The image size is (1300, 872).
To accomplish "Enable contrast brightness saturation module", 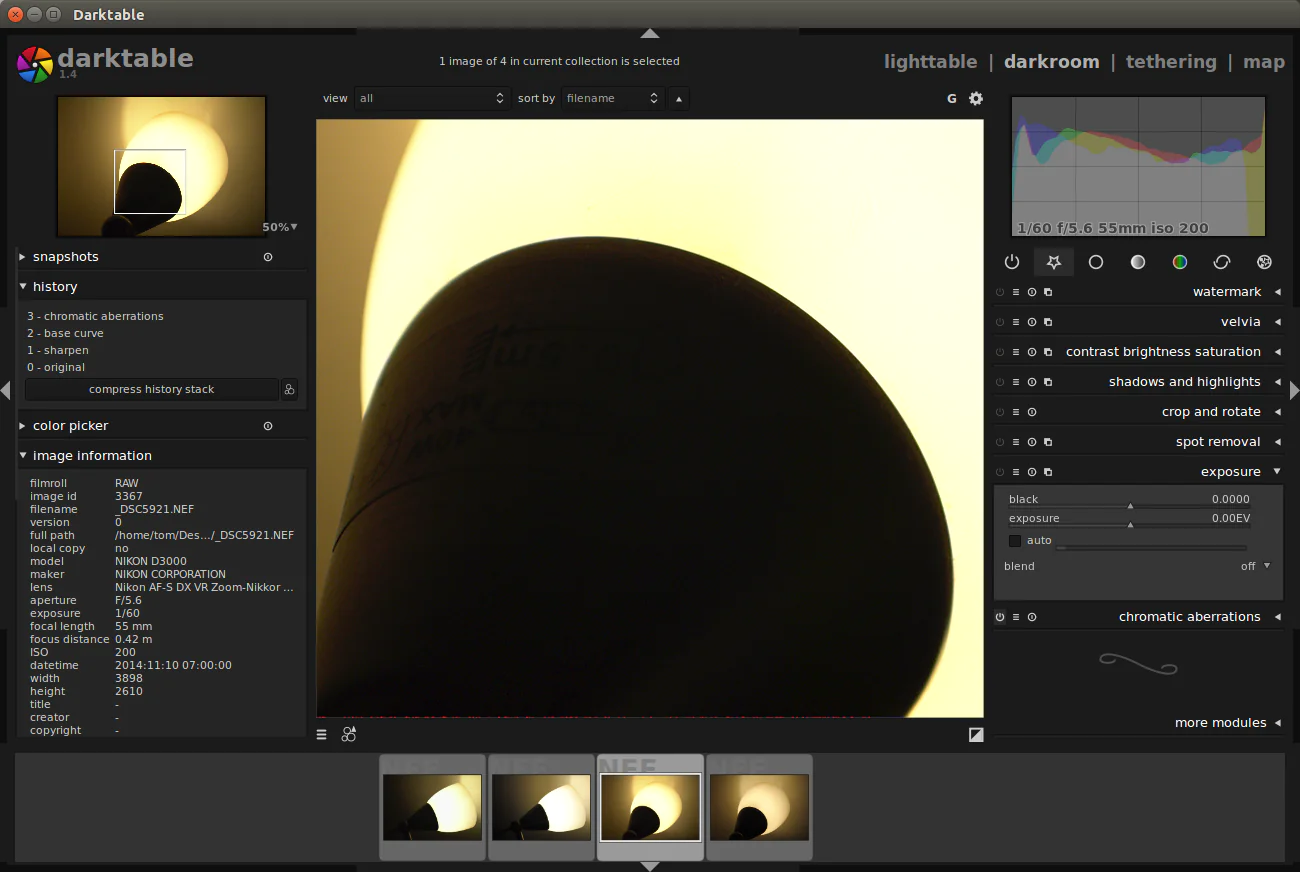I will (1000, 352).
